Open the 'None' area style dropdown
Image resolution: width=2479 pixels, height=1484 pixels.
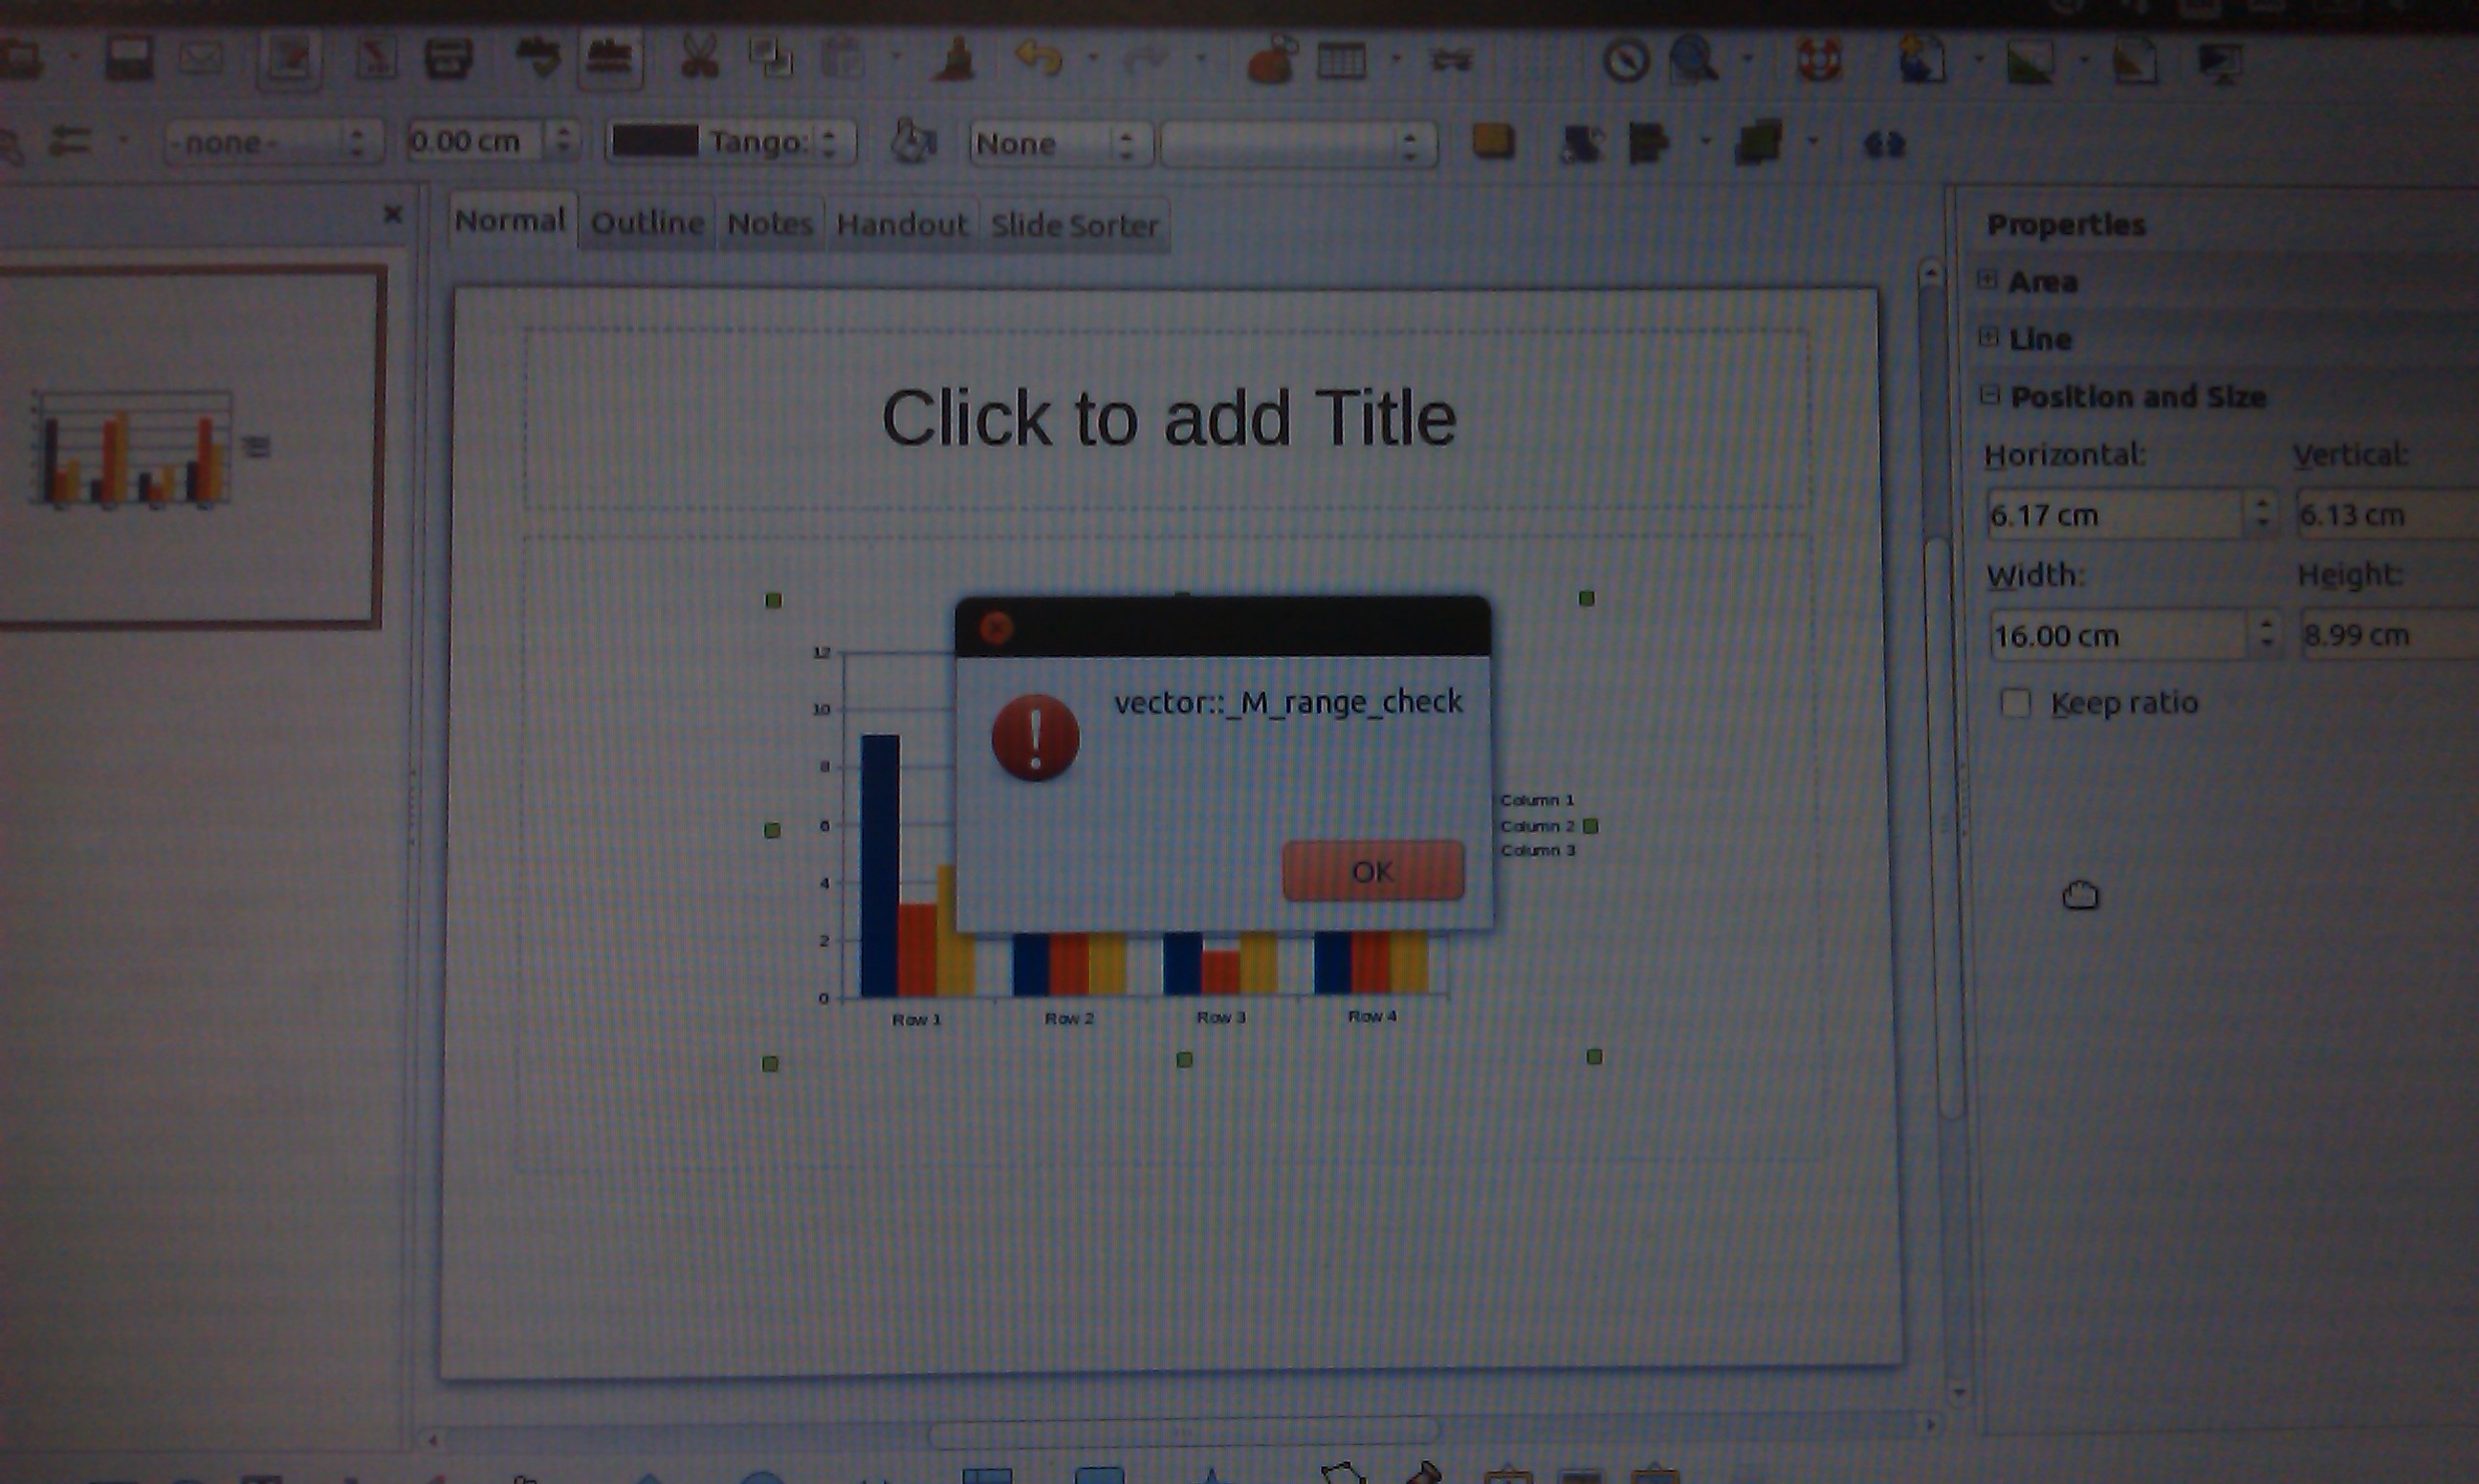tap(1060, 143)
